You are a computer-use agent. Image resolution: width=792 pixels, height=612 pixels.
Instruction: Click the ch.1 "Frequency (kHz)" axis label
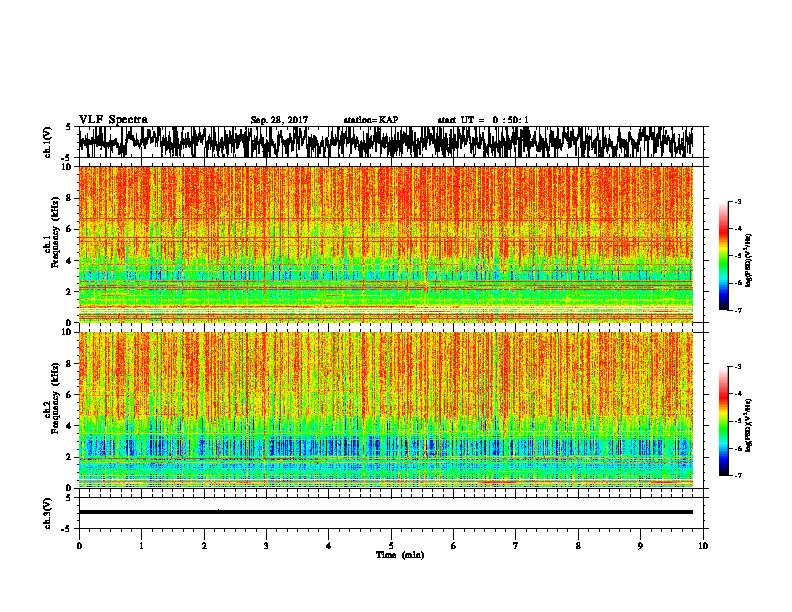point(55,233)
